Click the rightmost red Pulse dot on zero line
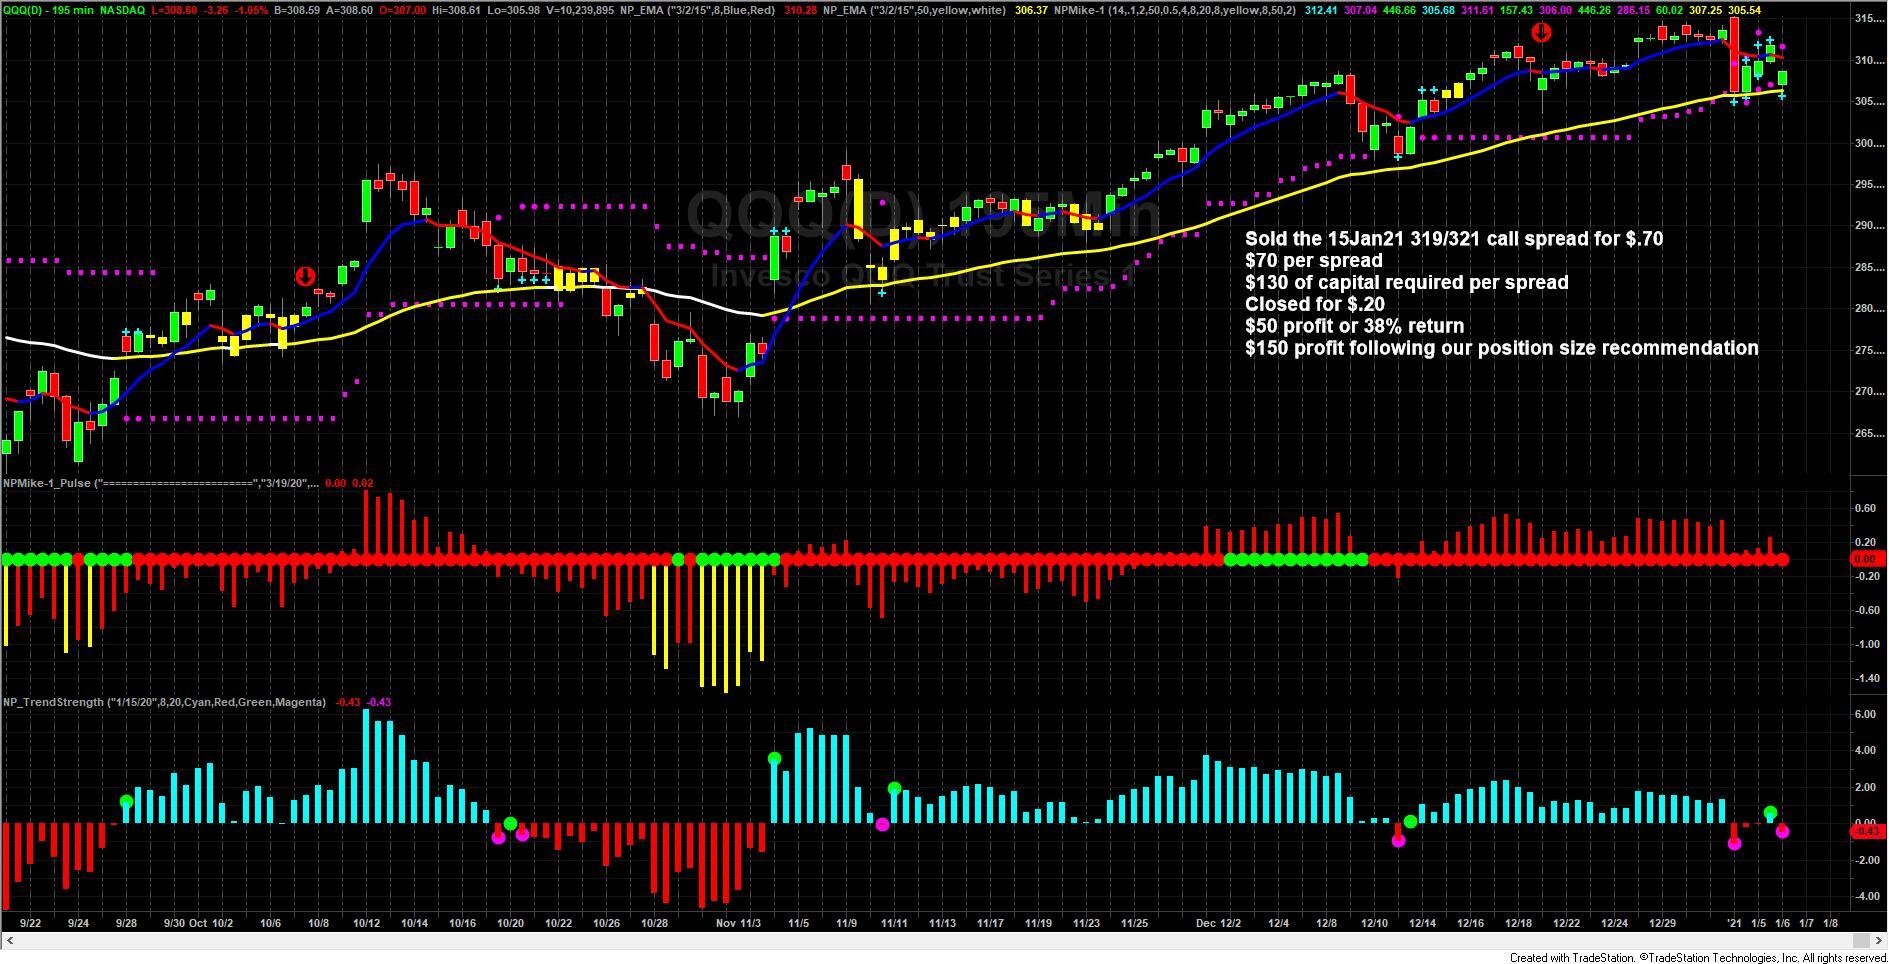The width and height of the screenshot is (1889, 964). [1782, 560]
